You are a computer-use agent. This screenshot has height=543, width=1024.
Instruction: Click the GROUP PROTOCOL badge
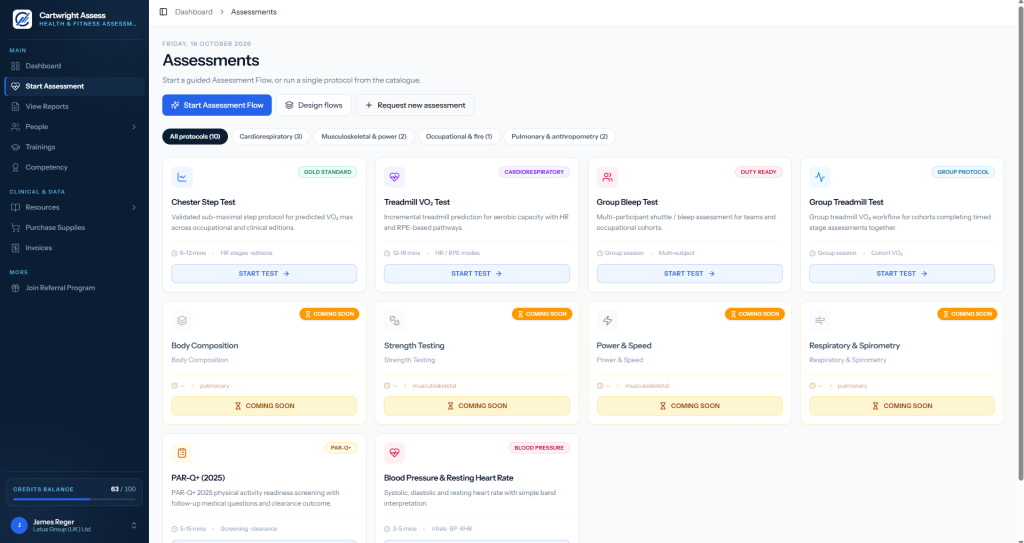point(963,172)
